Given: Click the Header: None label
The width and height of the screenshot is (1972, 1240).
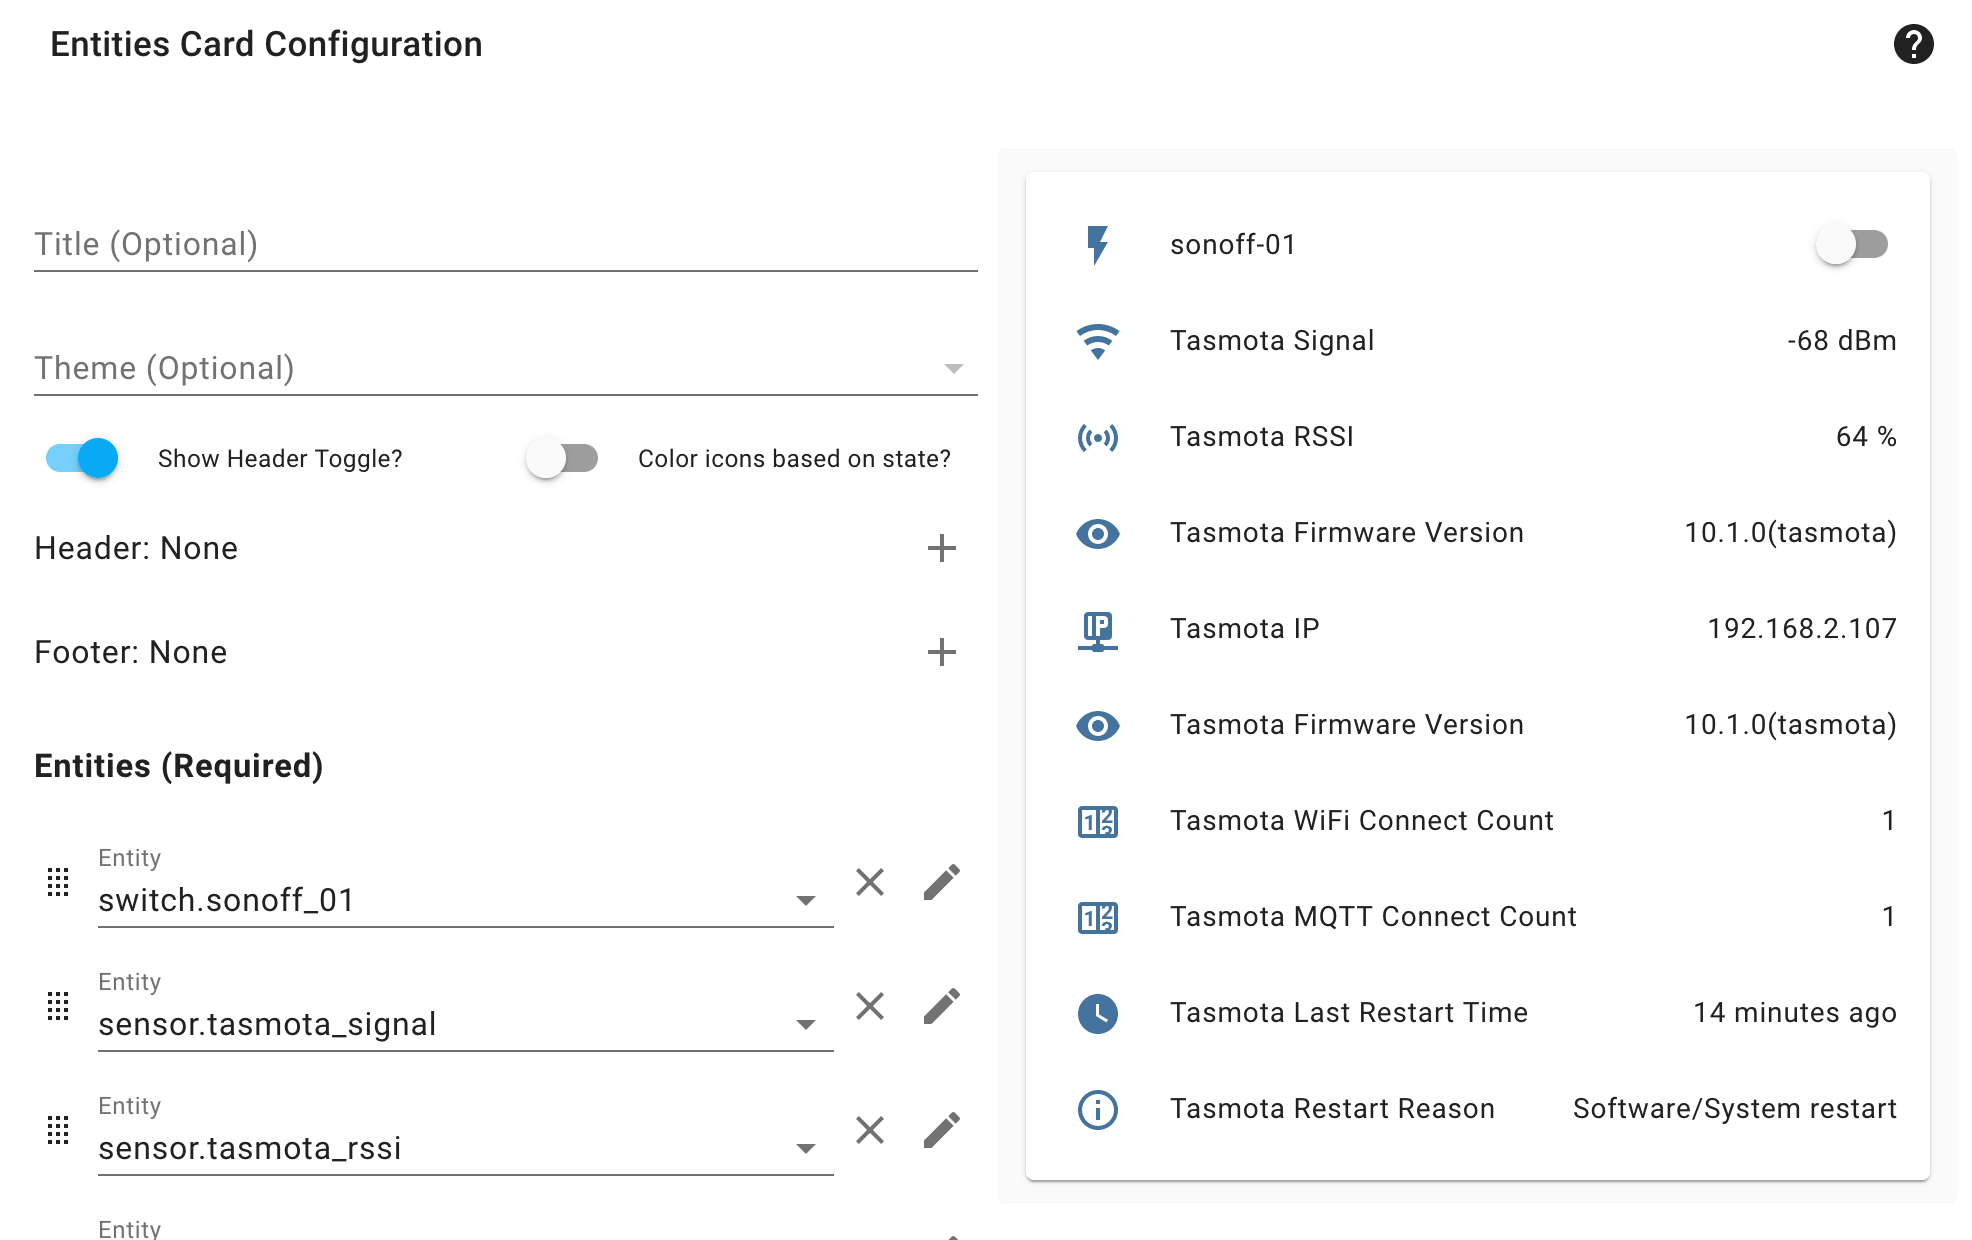Looking at the screenshot, I should [x=136, y=548].
